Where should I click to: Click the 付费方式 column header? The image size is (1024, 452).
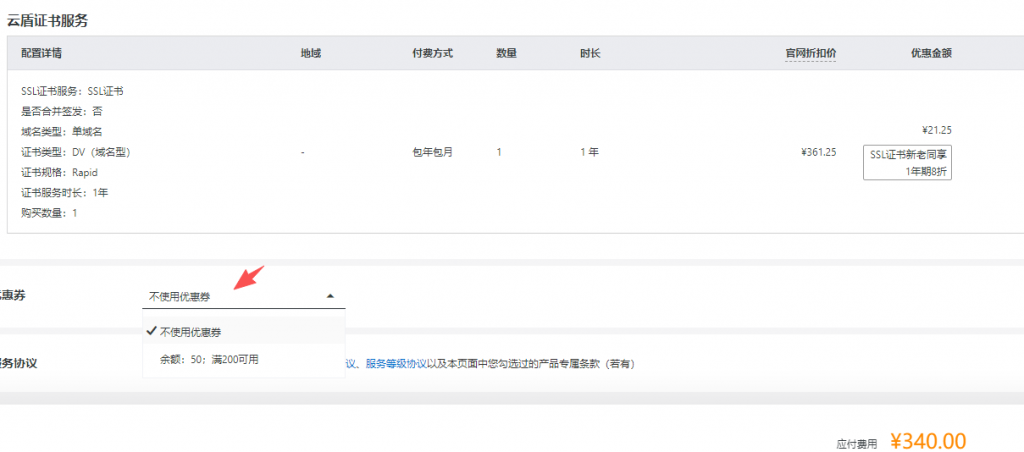pyautogui.click(x=432, y=53)
